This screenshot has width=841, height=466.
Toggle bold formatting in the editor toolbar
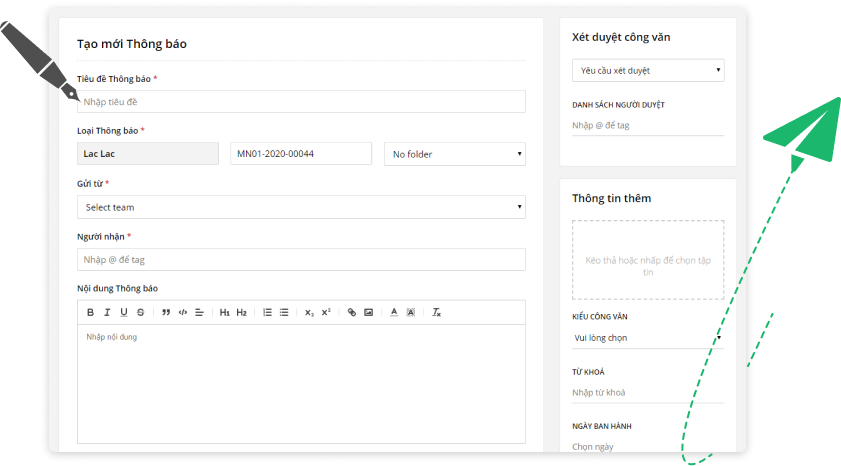90,312
